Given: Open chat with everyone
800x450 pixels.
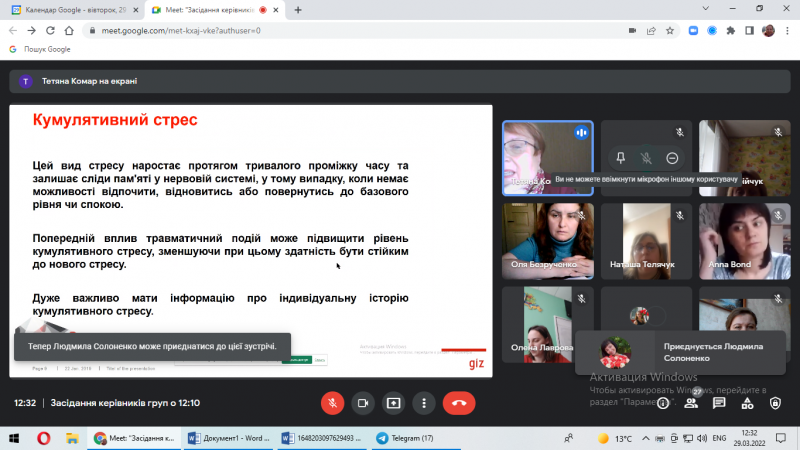Looking at the screenshot, I should click(x=719, y=403).
